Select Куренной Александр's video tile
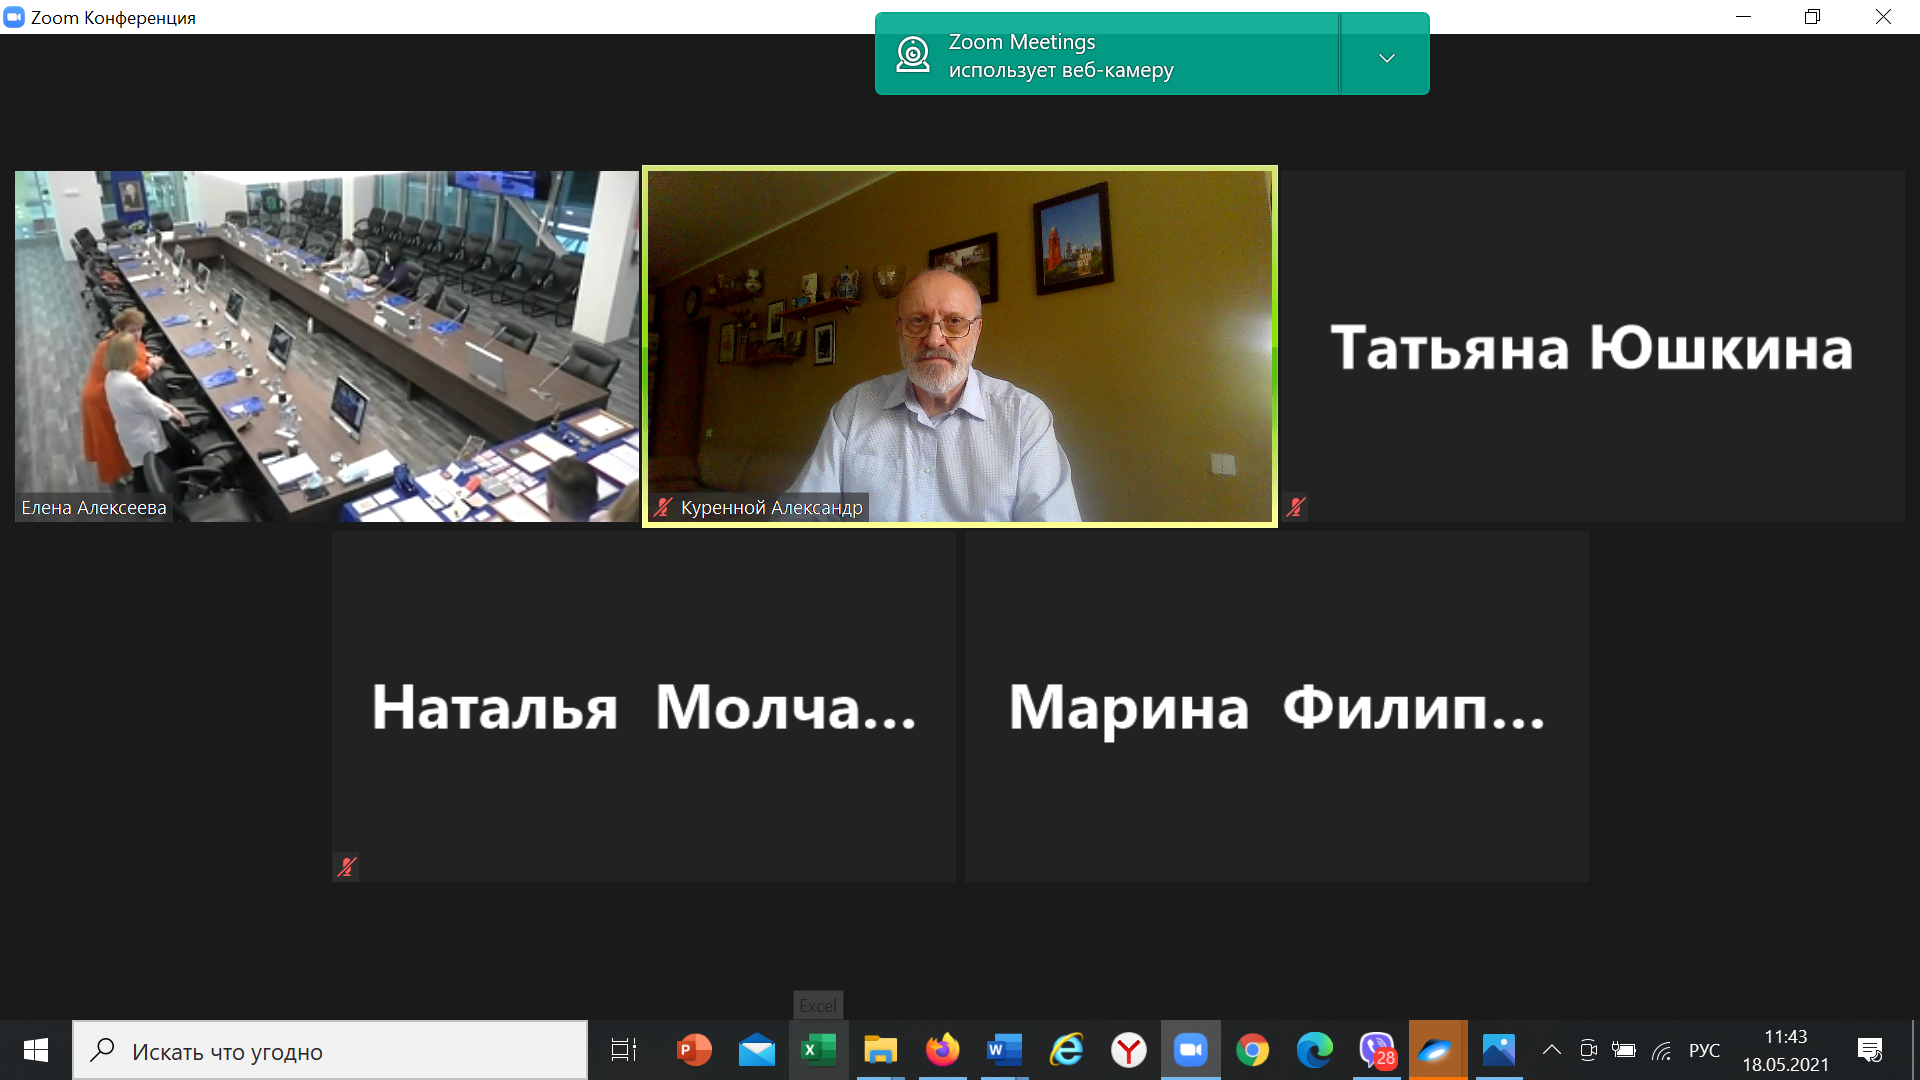The image size is (1920, 1080). [x=959, y=346]
